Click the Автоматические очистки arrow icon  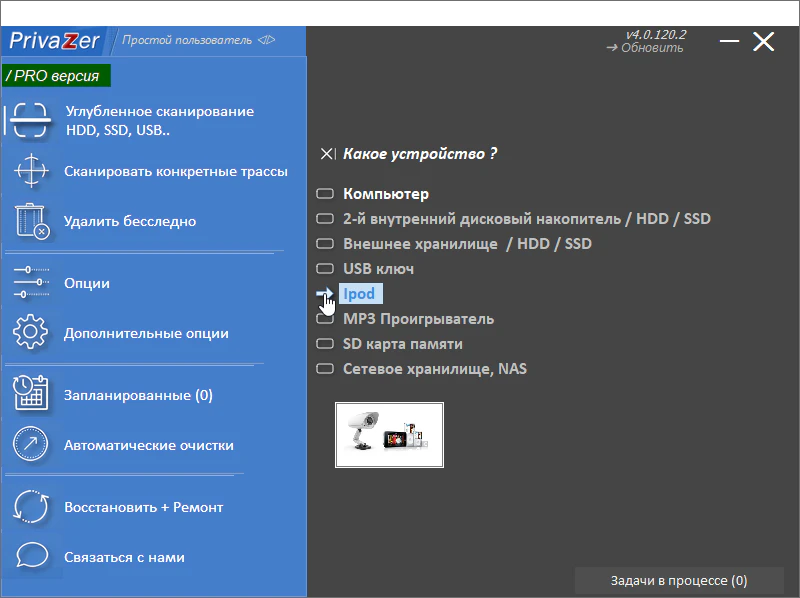[31, 445]
